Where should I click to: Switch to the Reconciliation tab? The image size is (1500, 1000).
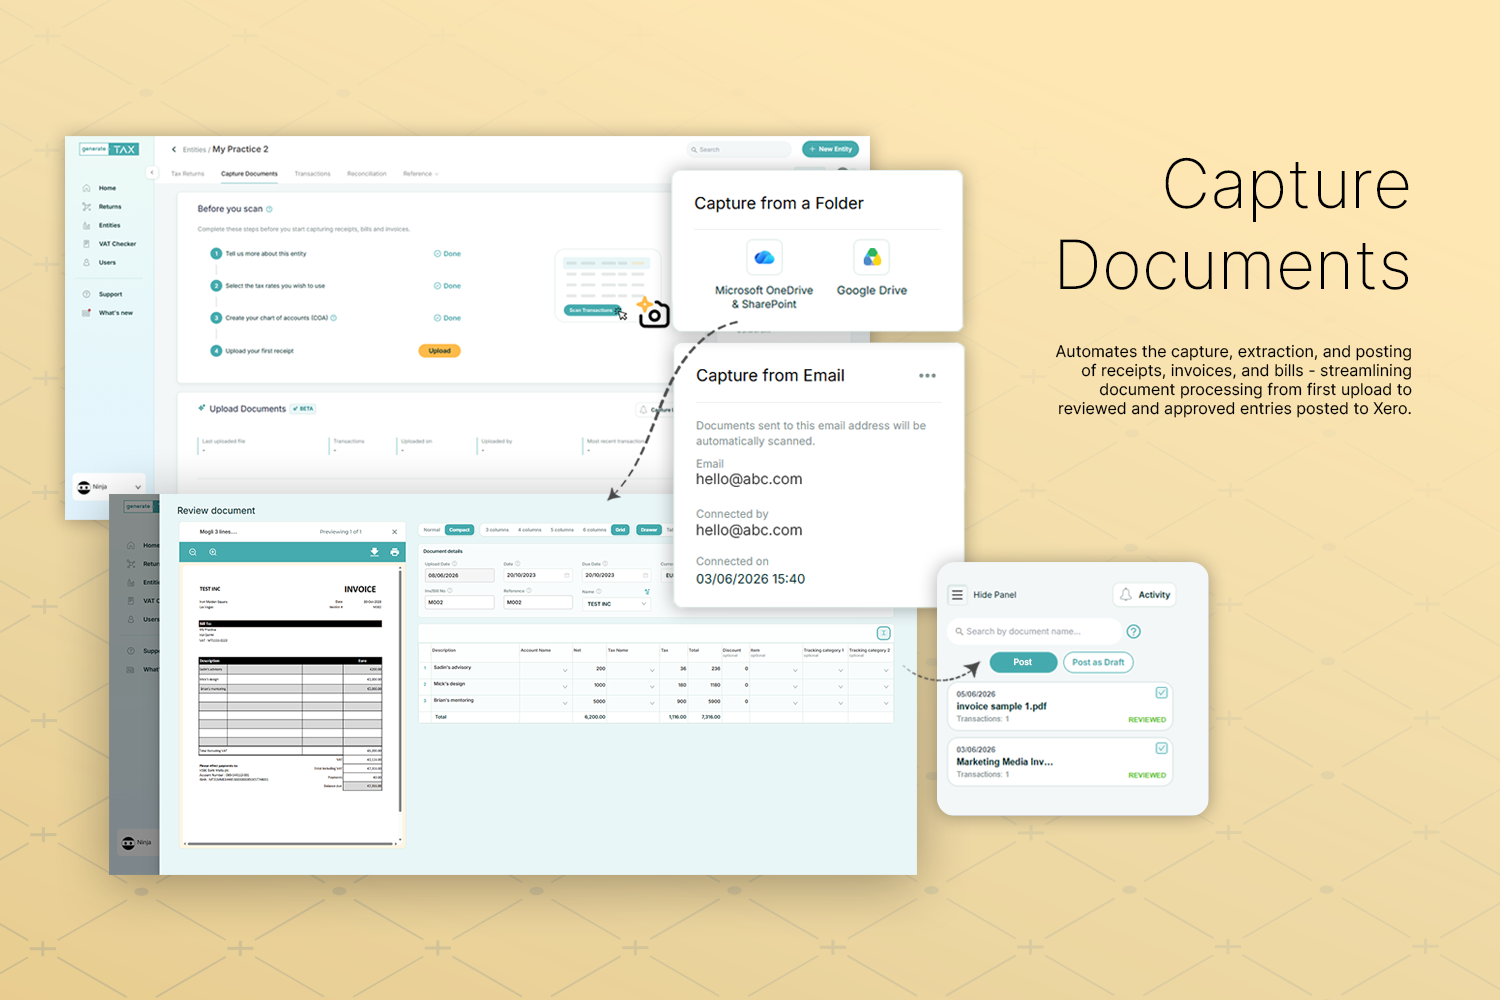[x=366, y=174]
